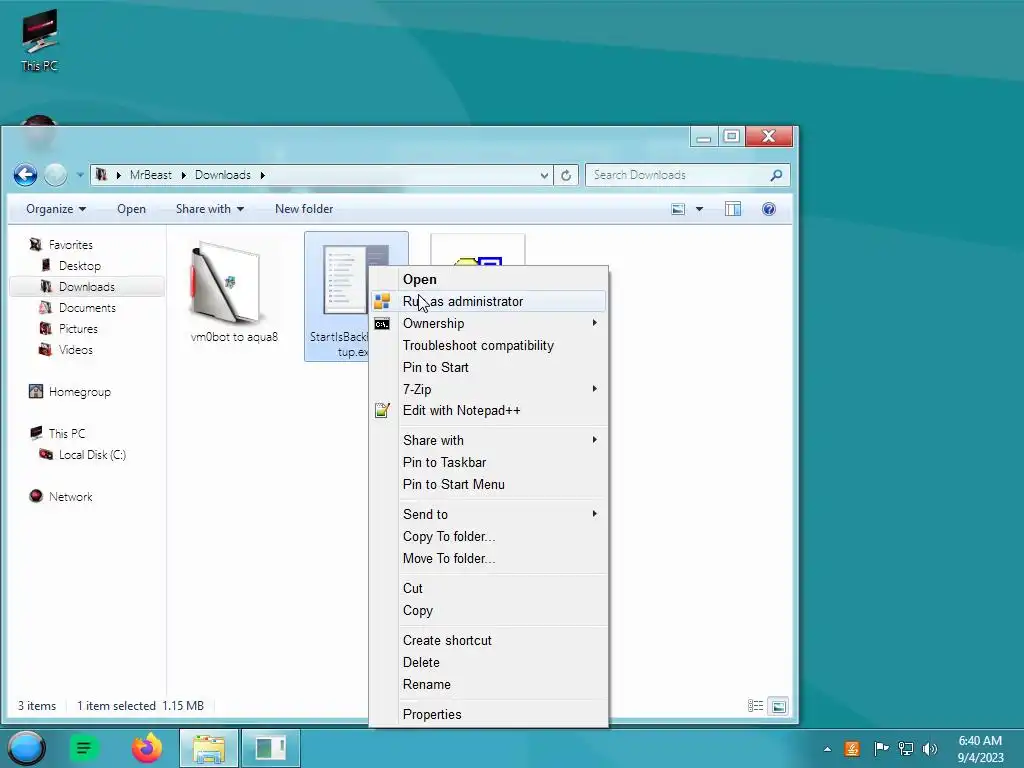This screenshot has height=768, width=1024.
Task: Click MrBeast in the address breadcrumb
Action: point(150,175)
